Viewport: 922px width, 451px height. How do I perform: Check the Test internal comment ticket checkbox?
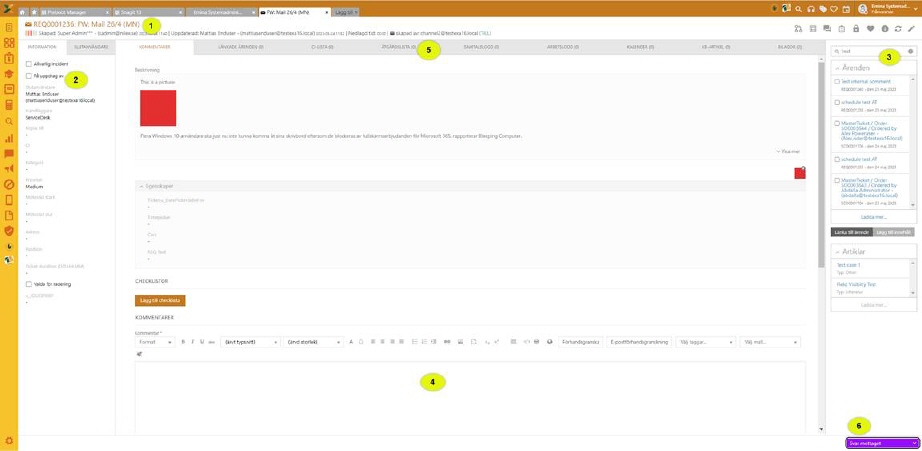click(x=836, y=79)
